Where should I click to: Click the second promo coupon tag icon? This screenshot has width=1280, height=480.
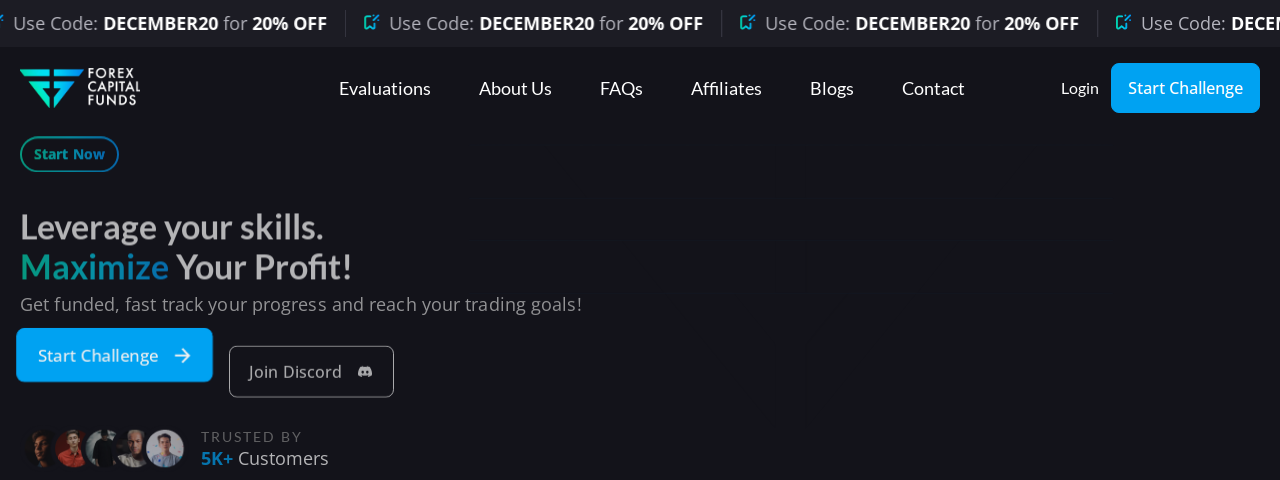(371, 22)
